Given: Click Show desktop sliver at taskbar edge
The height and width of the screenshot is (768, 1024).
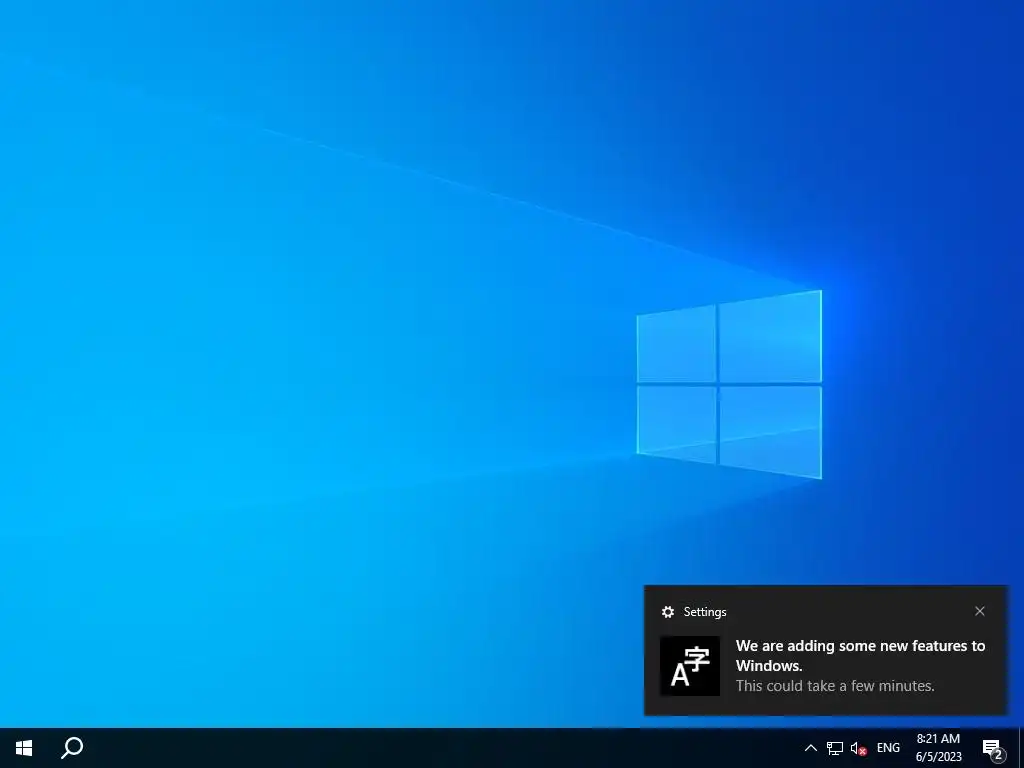Looking at the screenshot, I should tap(1021, 748).
